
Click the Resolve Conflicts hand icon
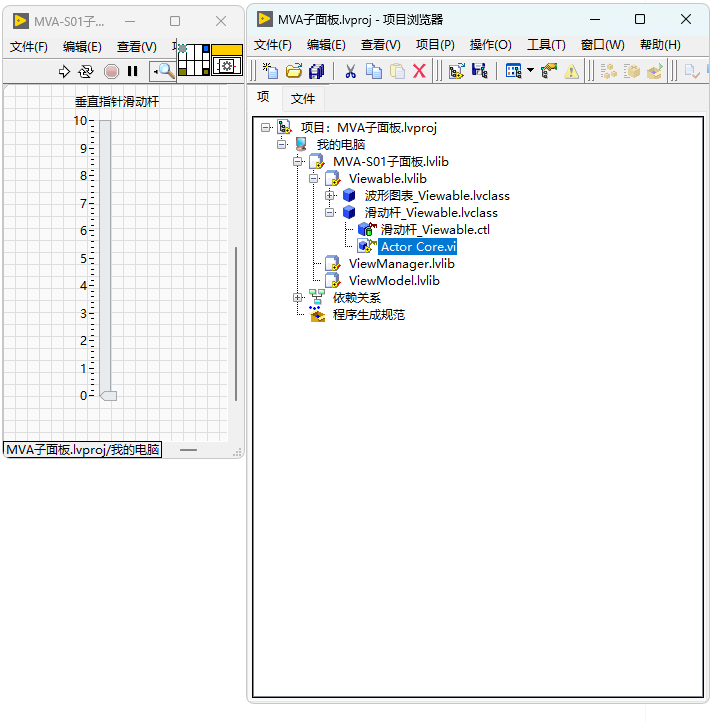[x=549, y=71]
